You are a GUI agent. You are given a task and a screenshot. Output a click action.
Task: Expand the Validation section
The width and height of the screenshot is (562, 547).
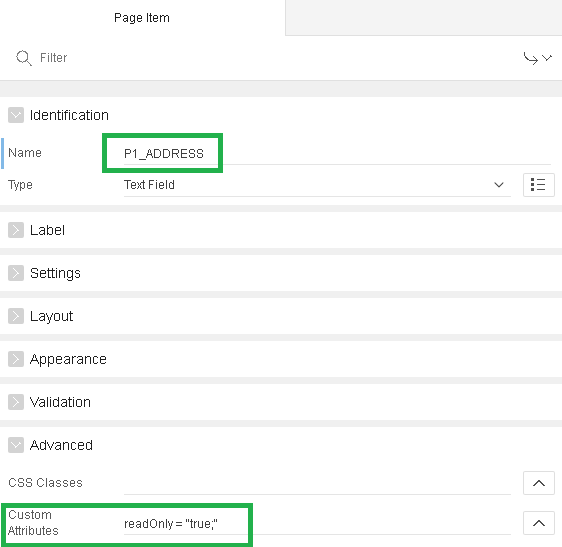pos(16,402)
